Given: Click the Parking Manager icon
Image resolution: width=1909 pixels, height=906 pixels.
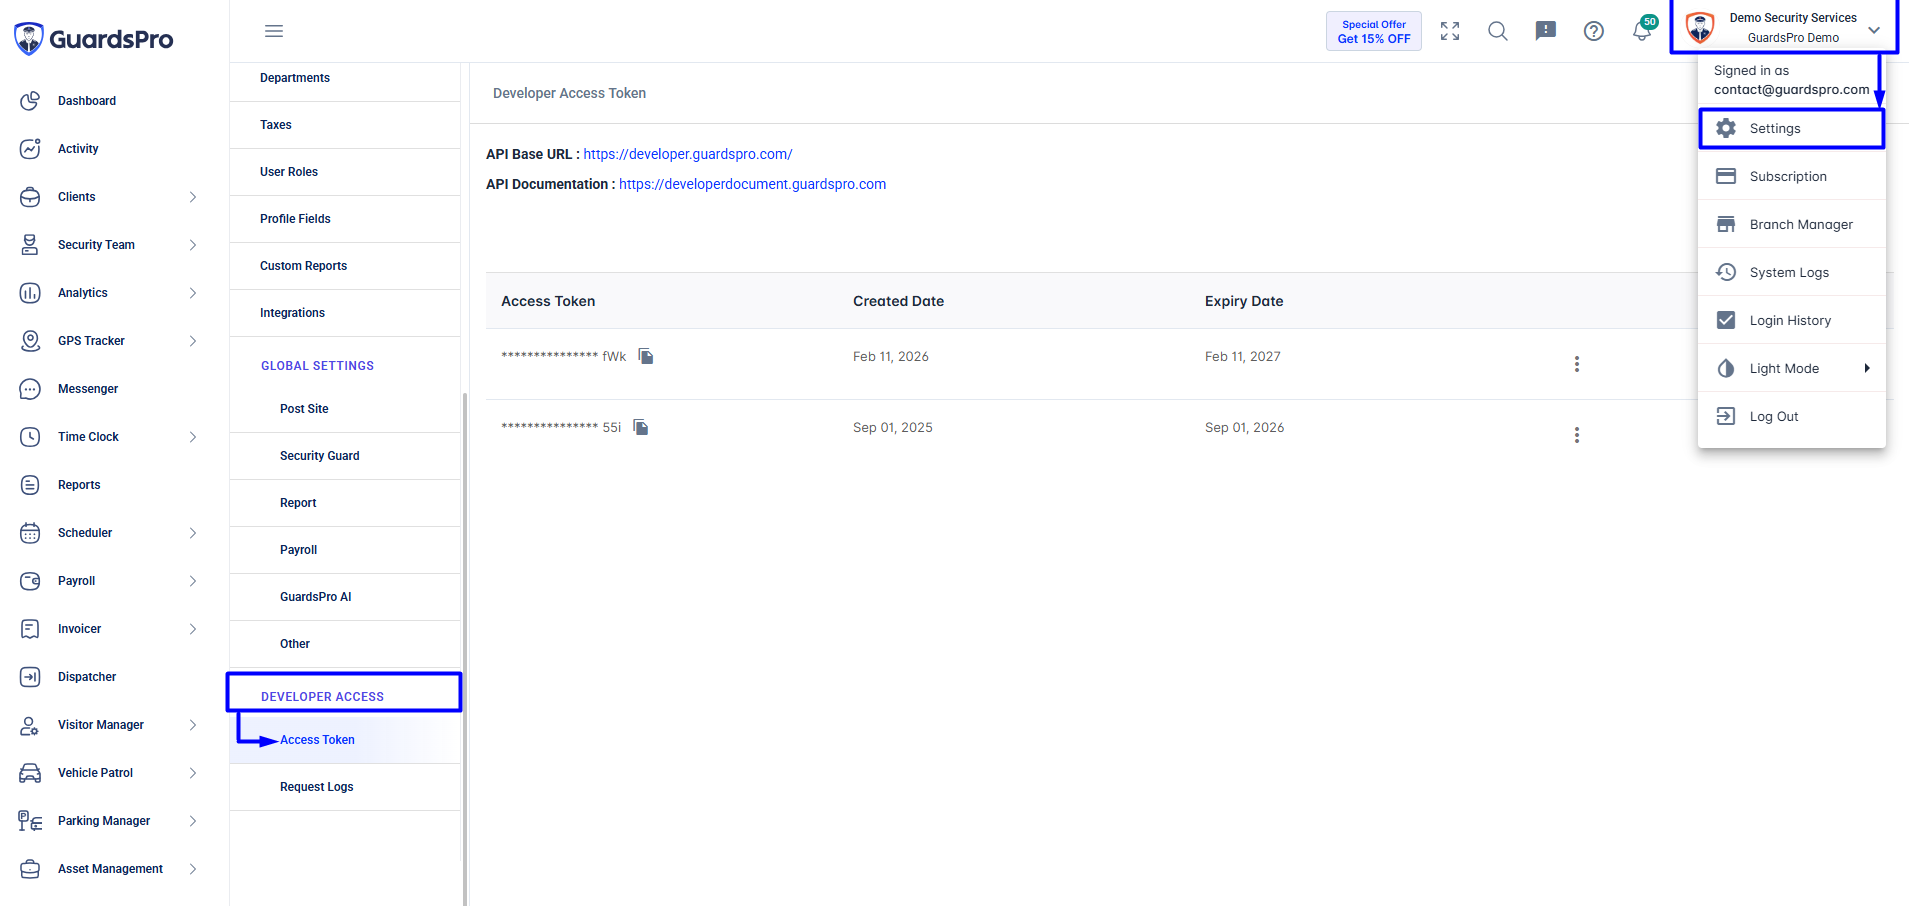Looking at the screenshot, I should 30,821.
